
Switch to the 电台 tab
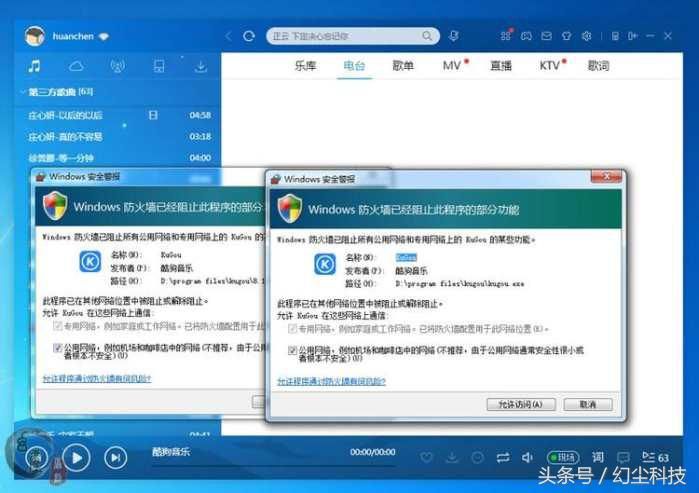[354, 66]
